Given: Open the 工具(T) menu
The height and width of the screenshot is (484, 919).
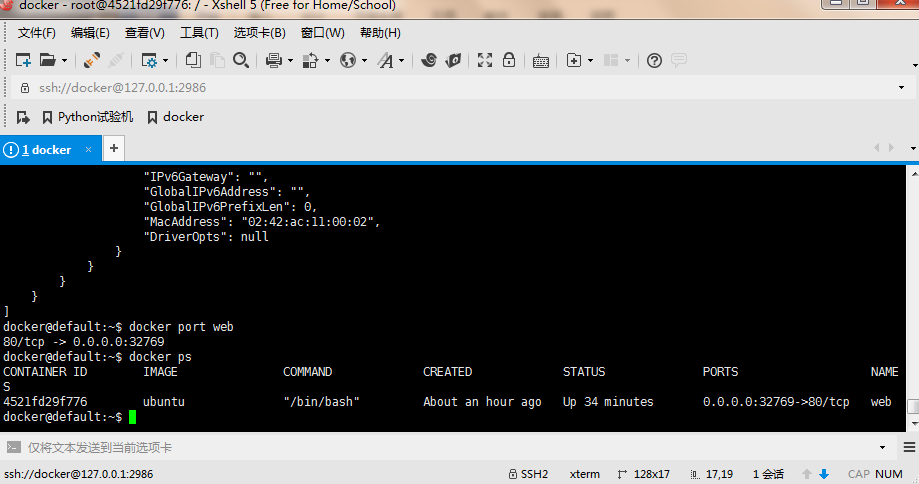Looking at the screenshot, I should tap(199, 33).
